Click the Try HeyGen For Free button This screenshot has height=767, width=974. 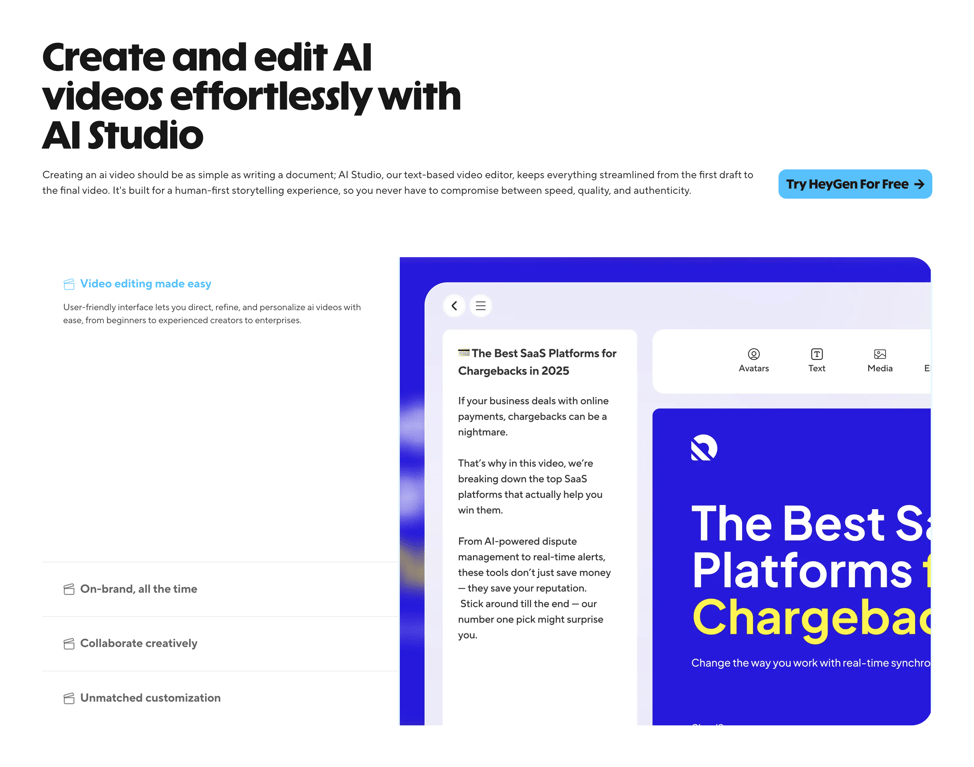click(855, 184)
